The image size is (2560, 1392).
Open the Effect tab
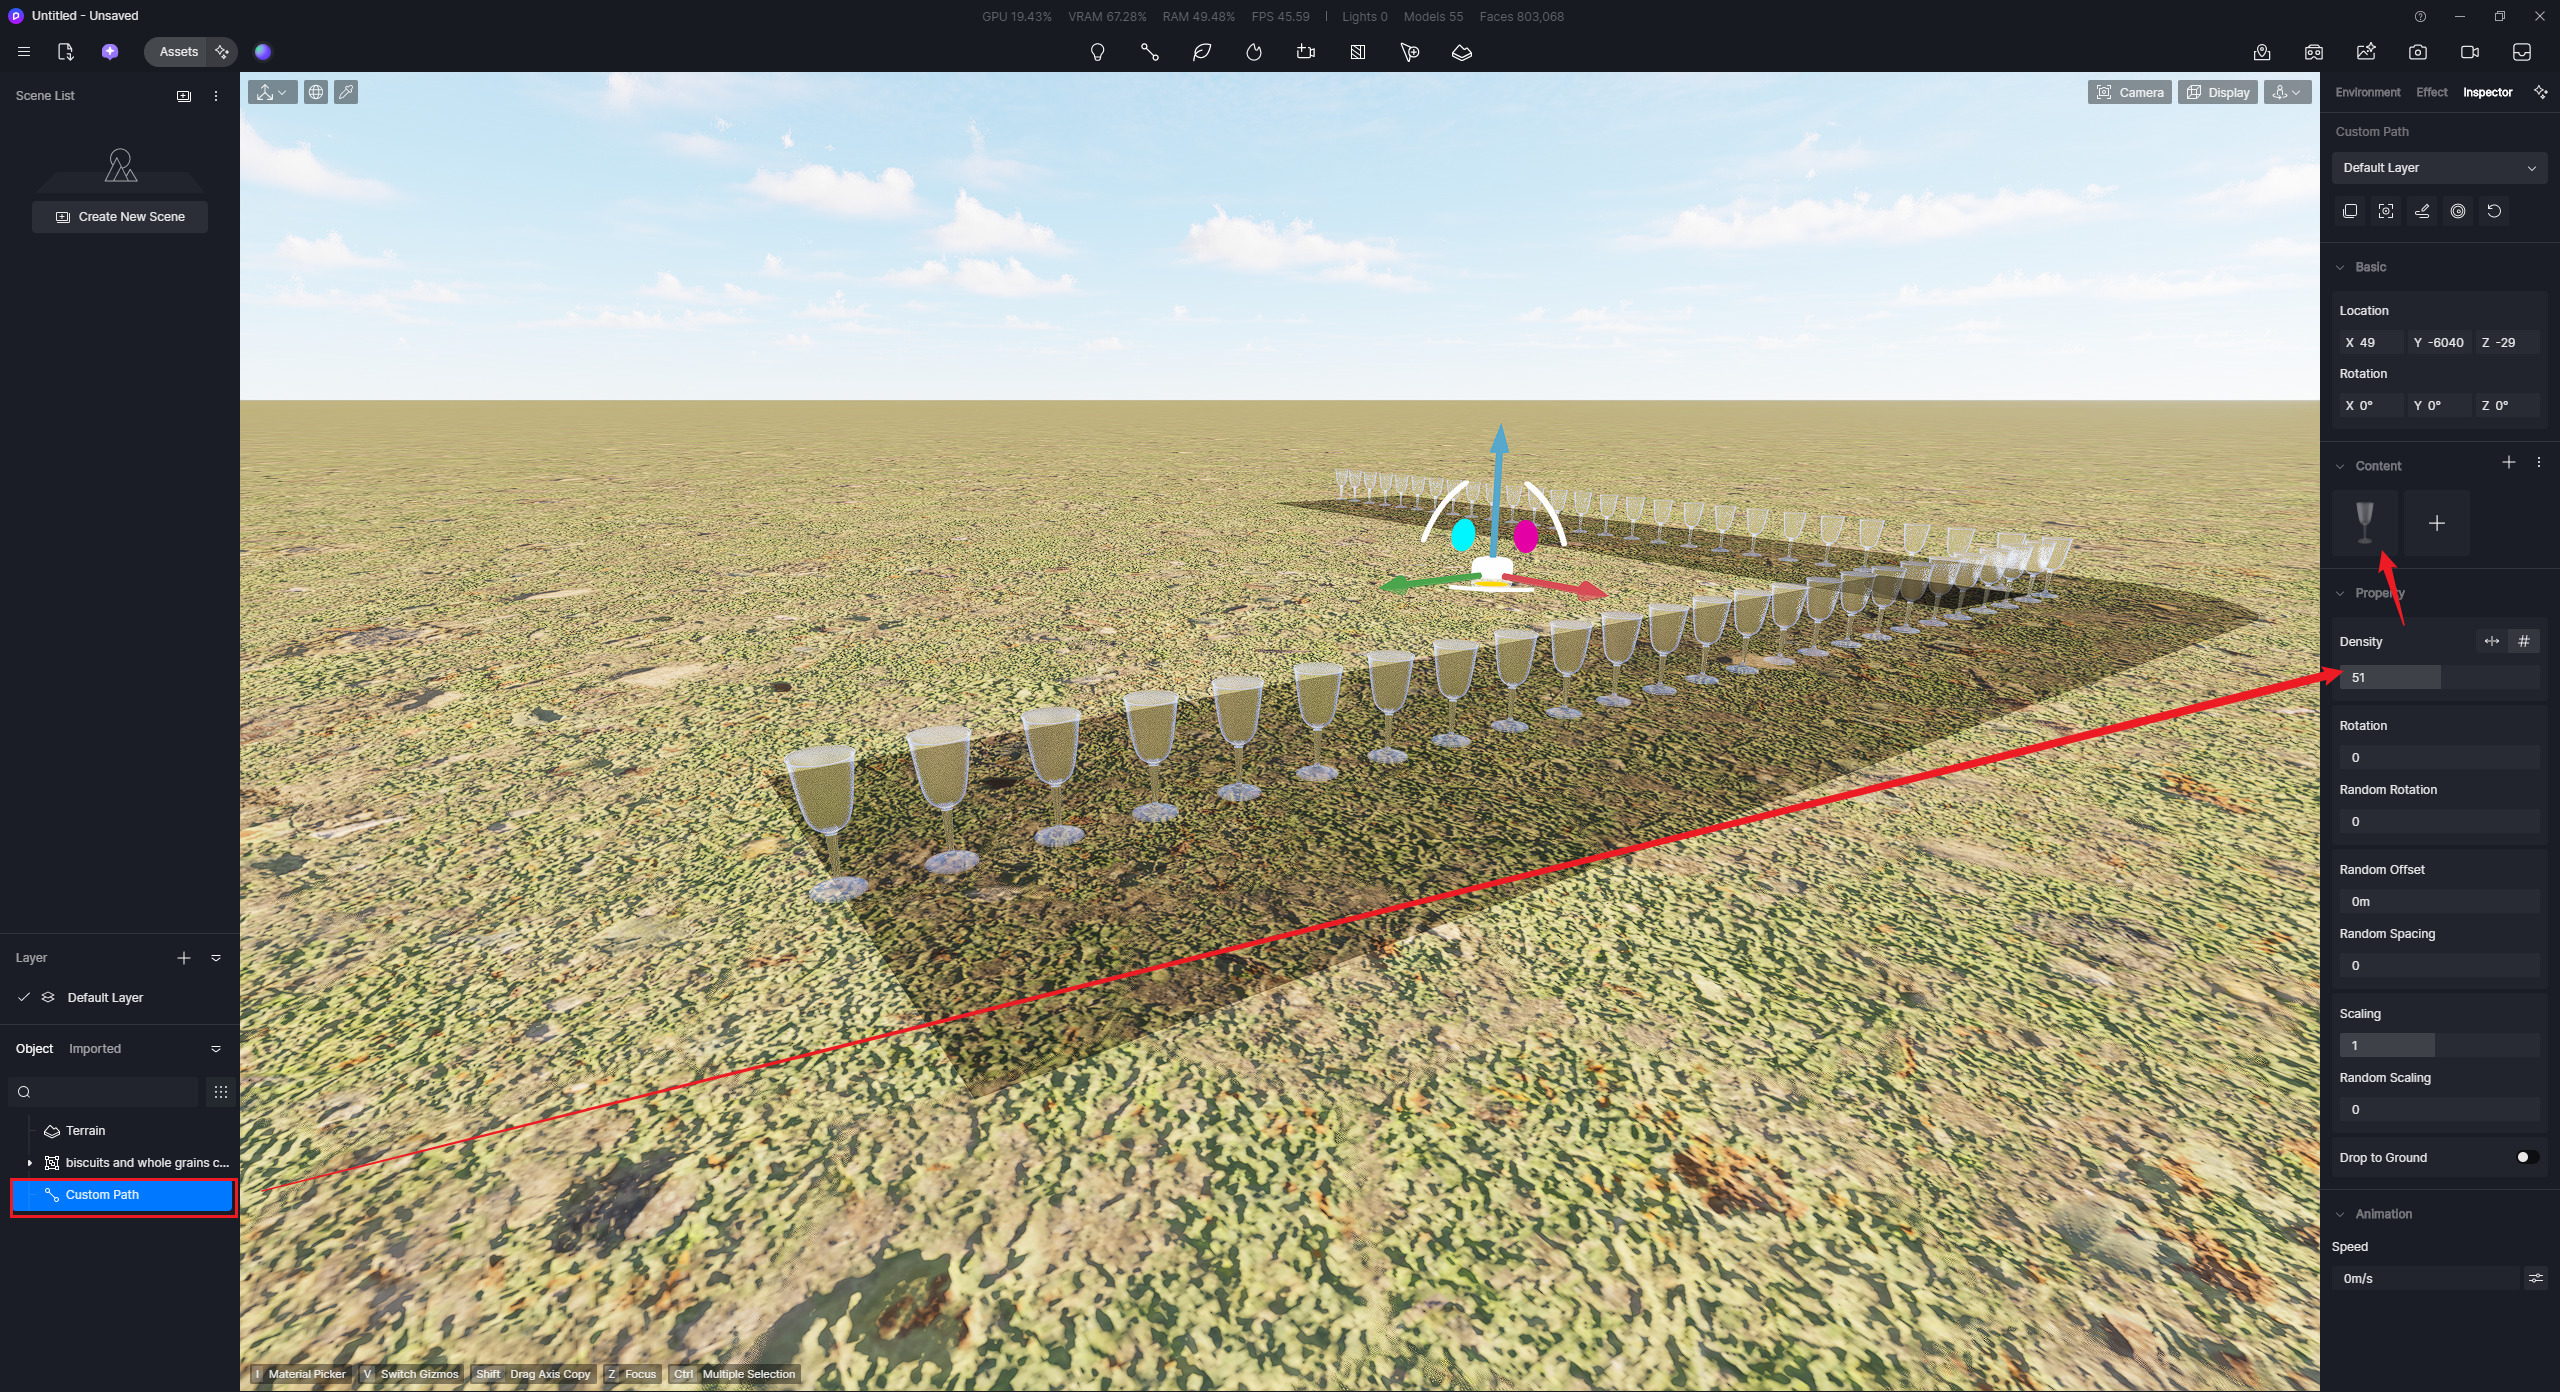point(2431,92)
